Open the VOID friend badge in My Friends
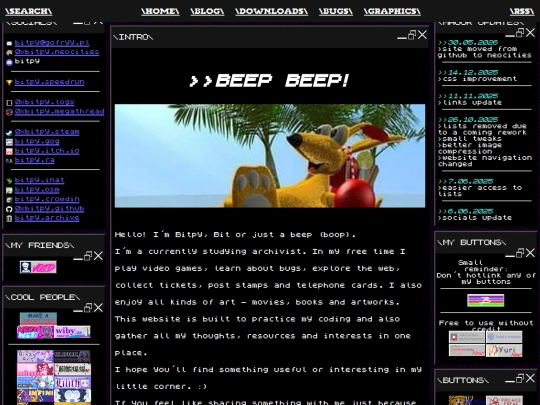540x405 pixels. click(38, 267)
